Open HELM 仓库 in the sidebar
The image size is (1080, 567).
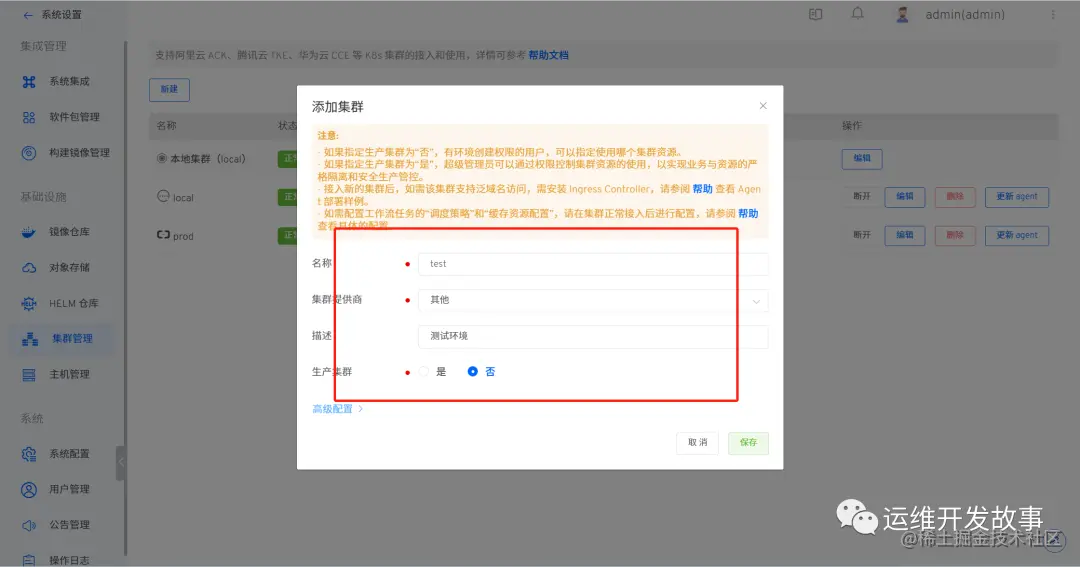pos(74,303)
